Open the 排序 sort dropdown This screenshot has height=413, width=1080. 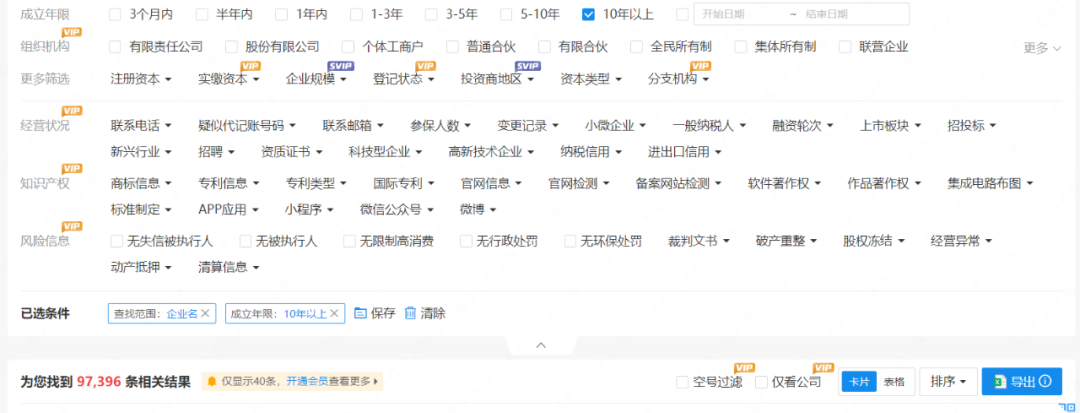[x=948, y=381]
